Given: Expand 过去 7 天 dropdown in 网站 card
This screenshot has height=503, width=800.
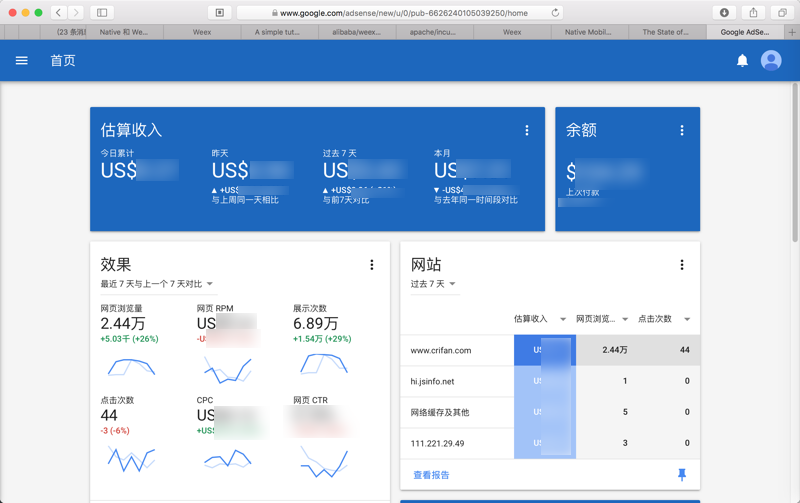Looking at the screenshot, I should point(433,284).
